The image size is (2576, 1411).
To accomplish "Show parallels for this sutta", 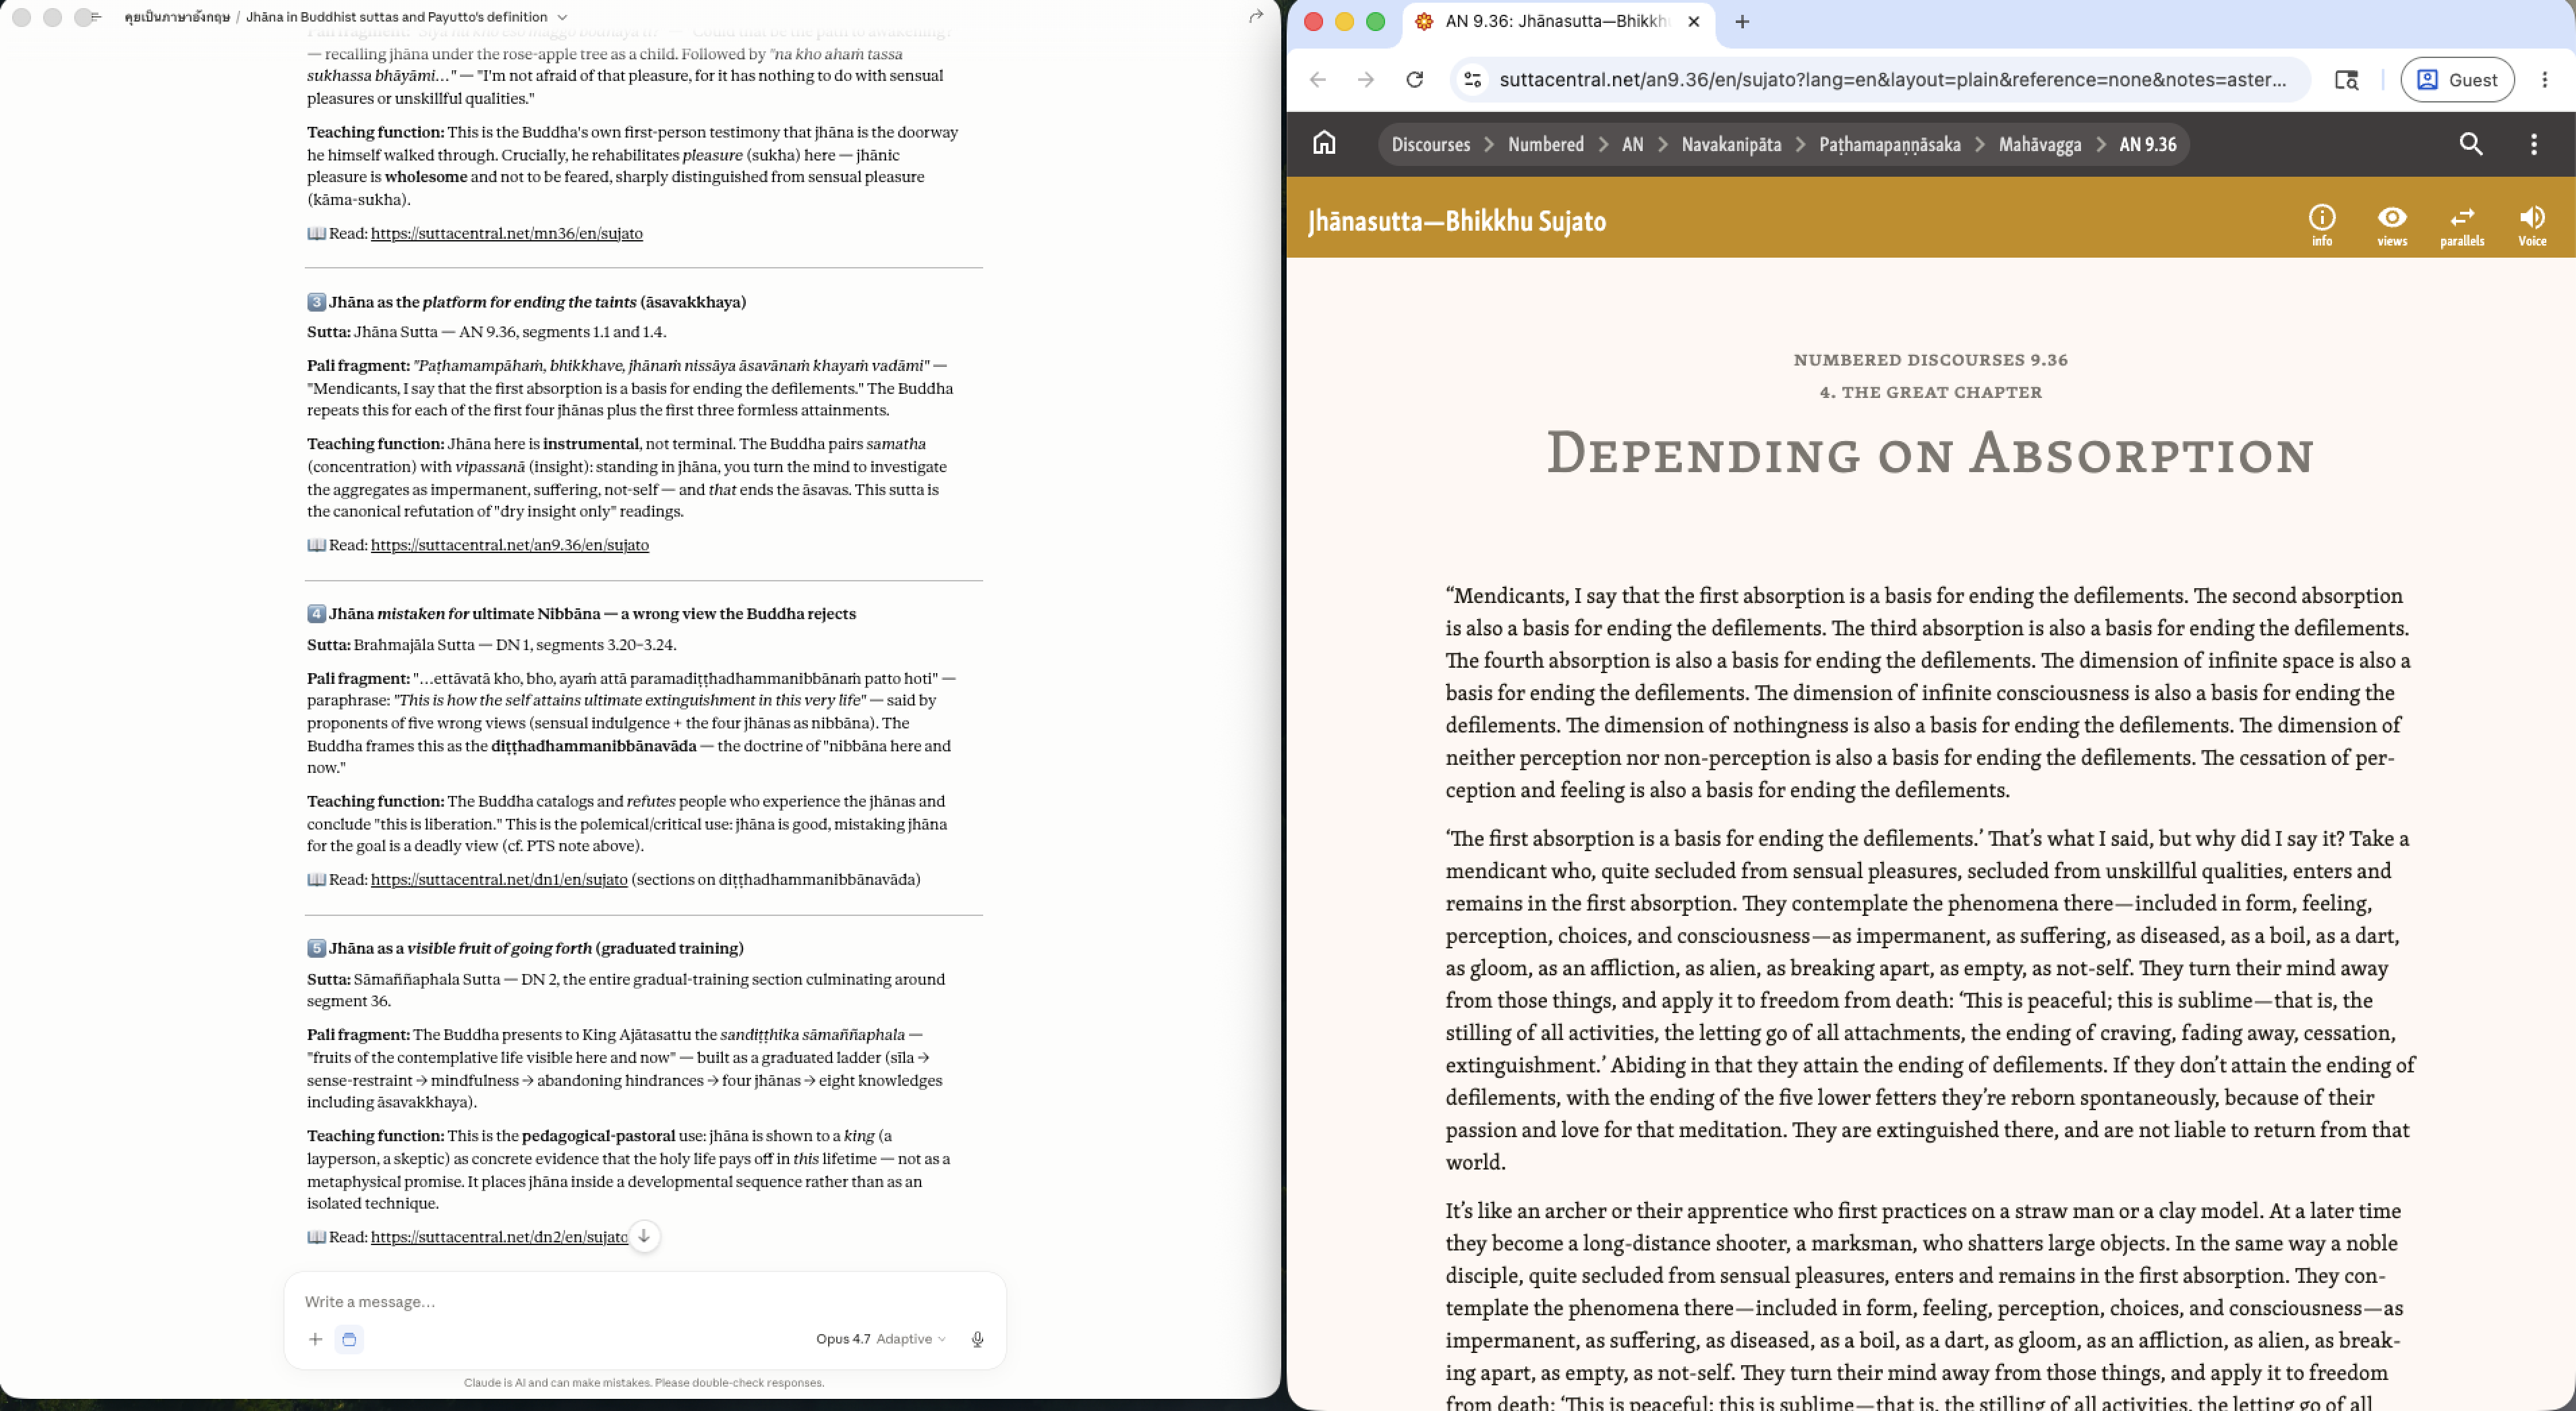I will click(2461, 225).
